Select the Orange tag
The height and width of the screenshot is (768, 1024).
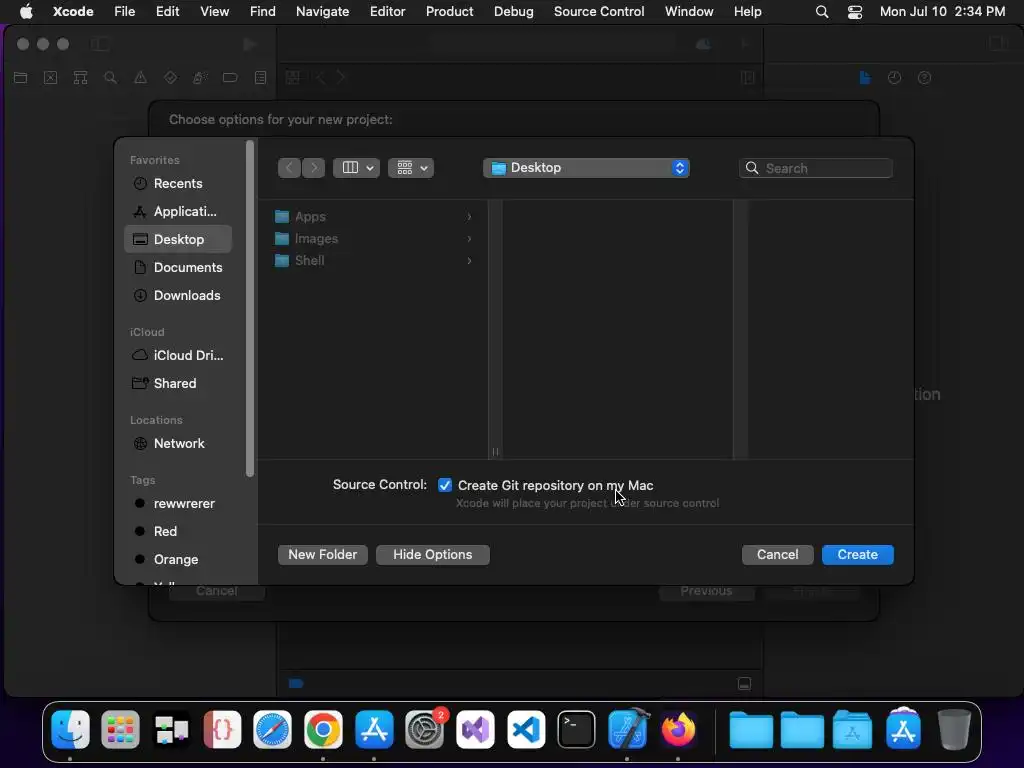pyautogui.click(x=178, y=560)
